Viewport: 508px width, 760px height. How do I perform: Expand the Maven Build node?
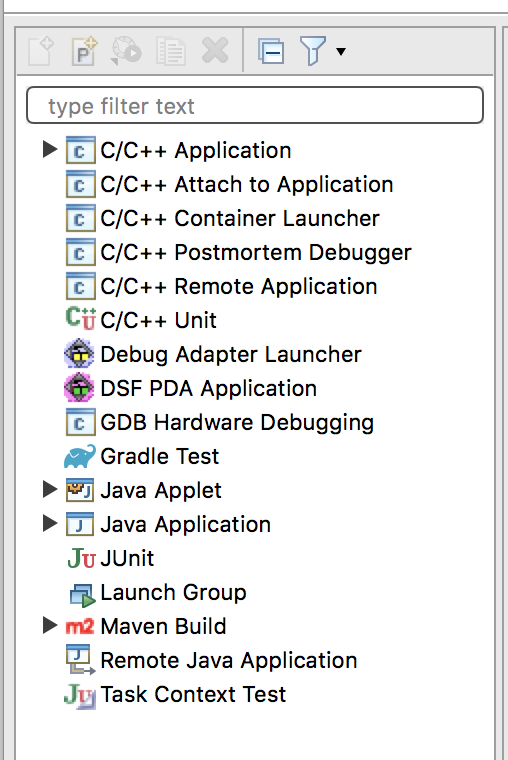coord(50,625)
